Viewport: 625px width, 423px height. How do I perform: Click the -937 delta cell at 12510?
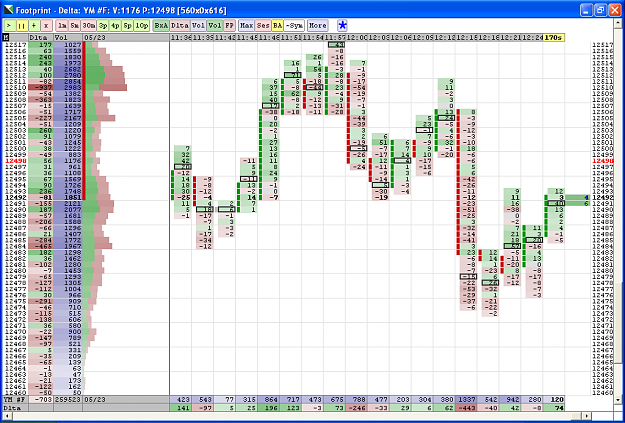pyautogui.click(x=40, y=87)
